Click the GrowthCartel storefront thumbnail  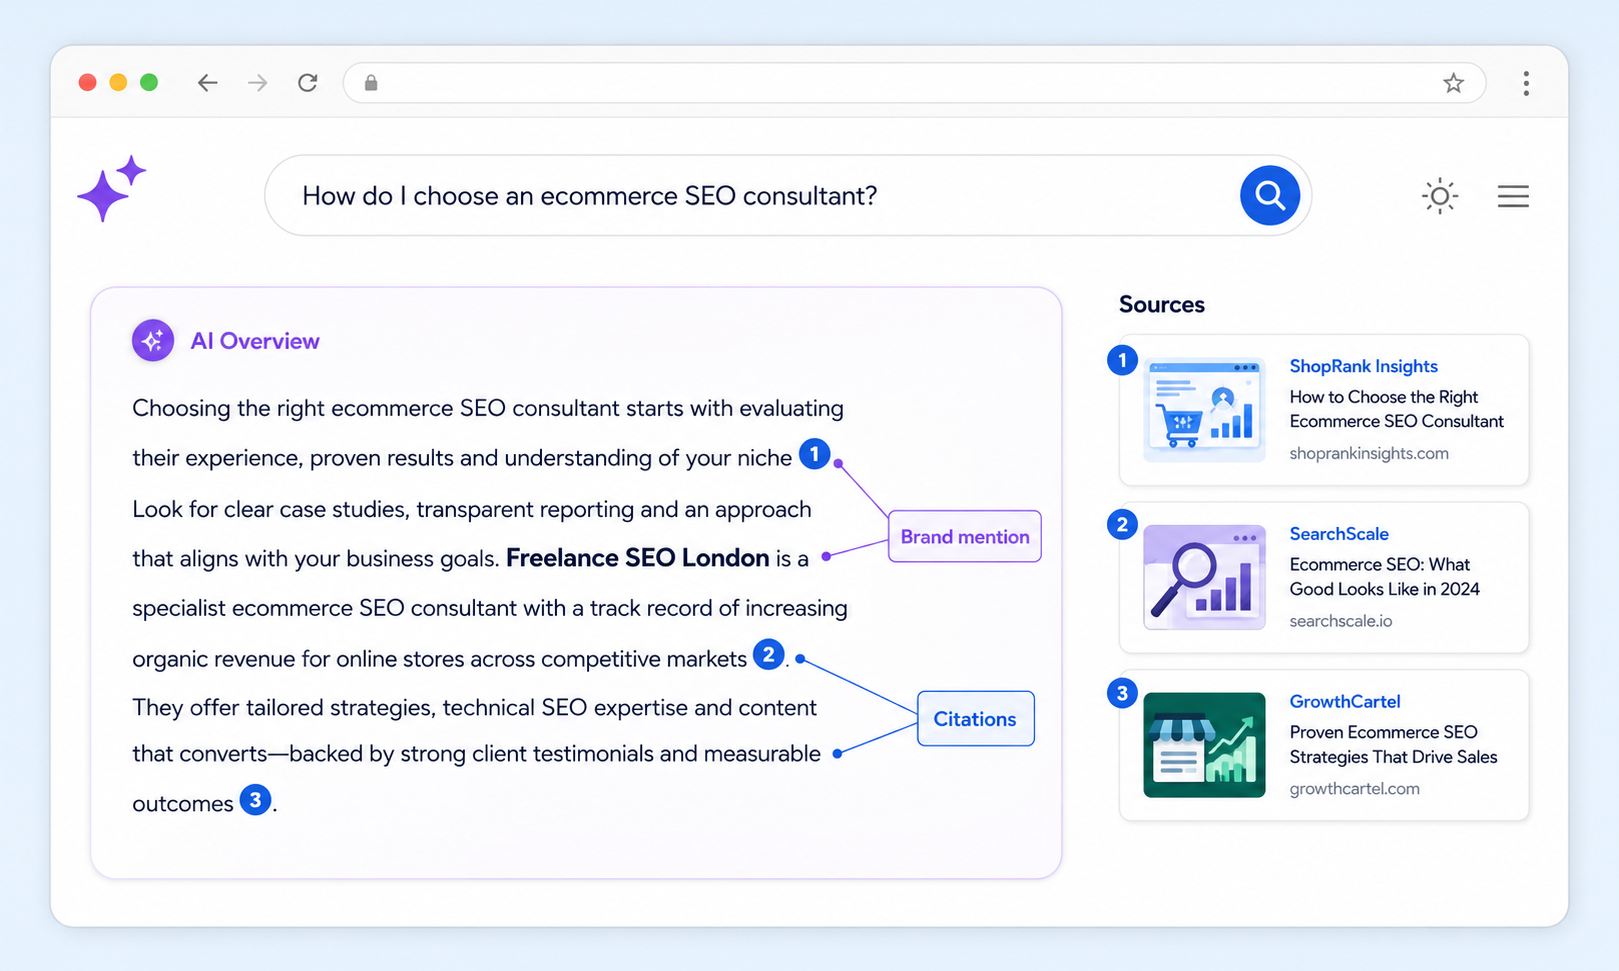click(1204, 745)
